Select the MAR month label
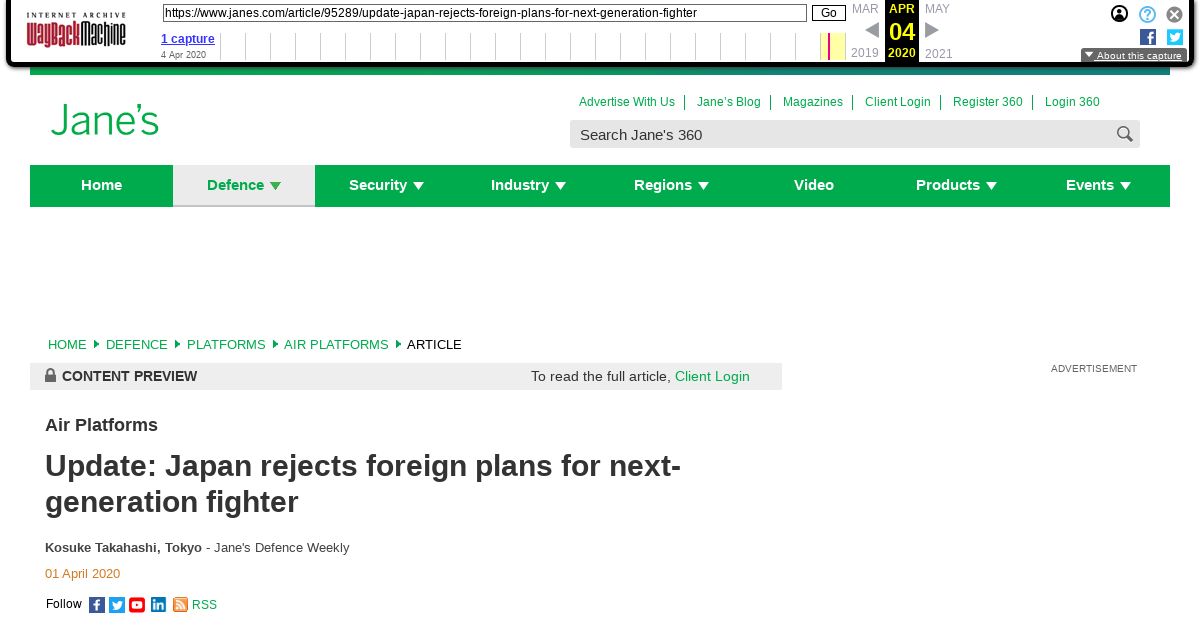1200x630 pixels. pos(865,9)
